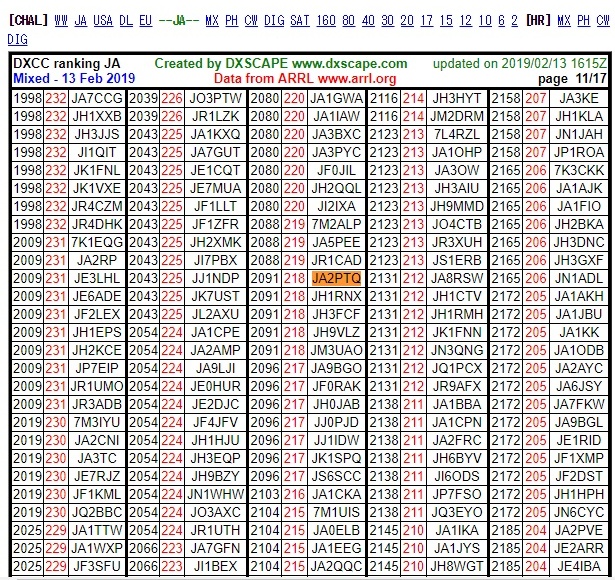The image size is (615, 580).
Task: Open the 2 meter band link
Action: (514, 20)
